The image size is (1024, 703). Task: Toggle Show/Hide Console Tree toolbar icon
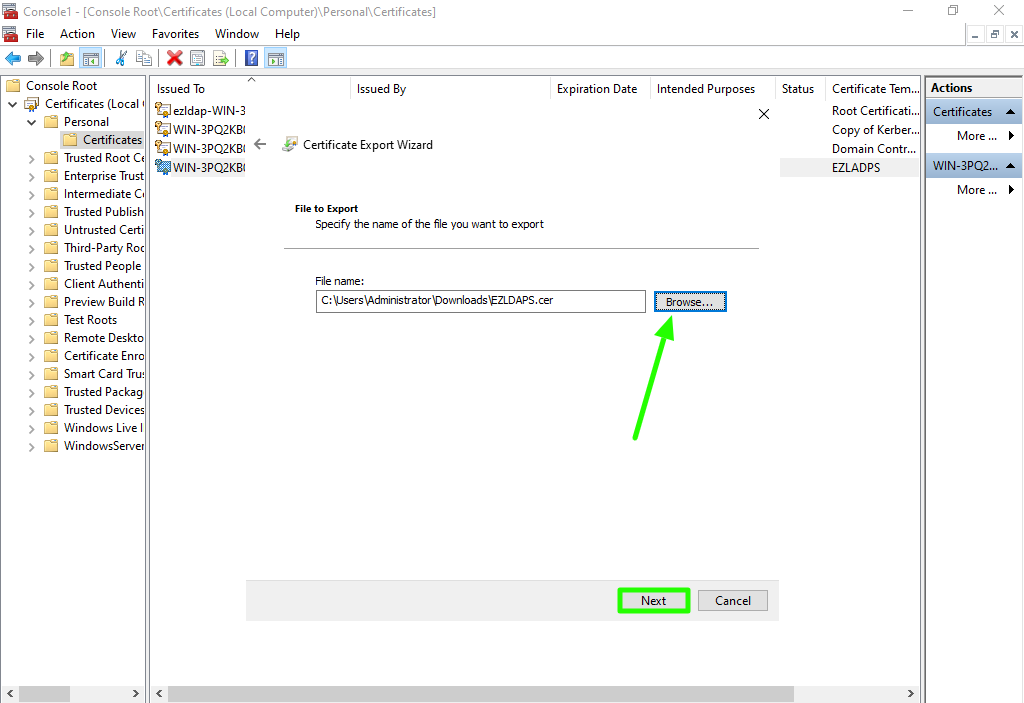(x=90, y=59)
